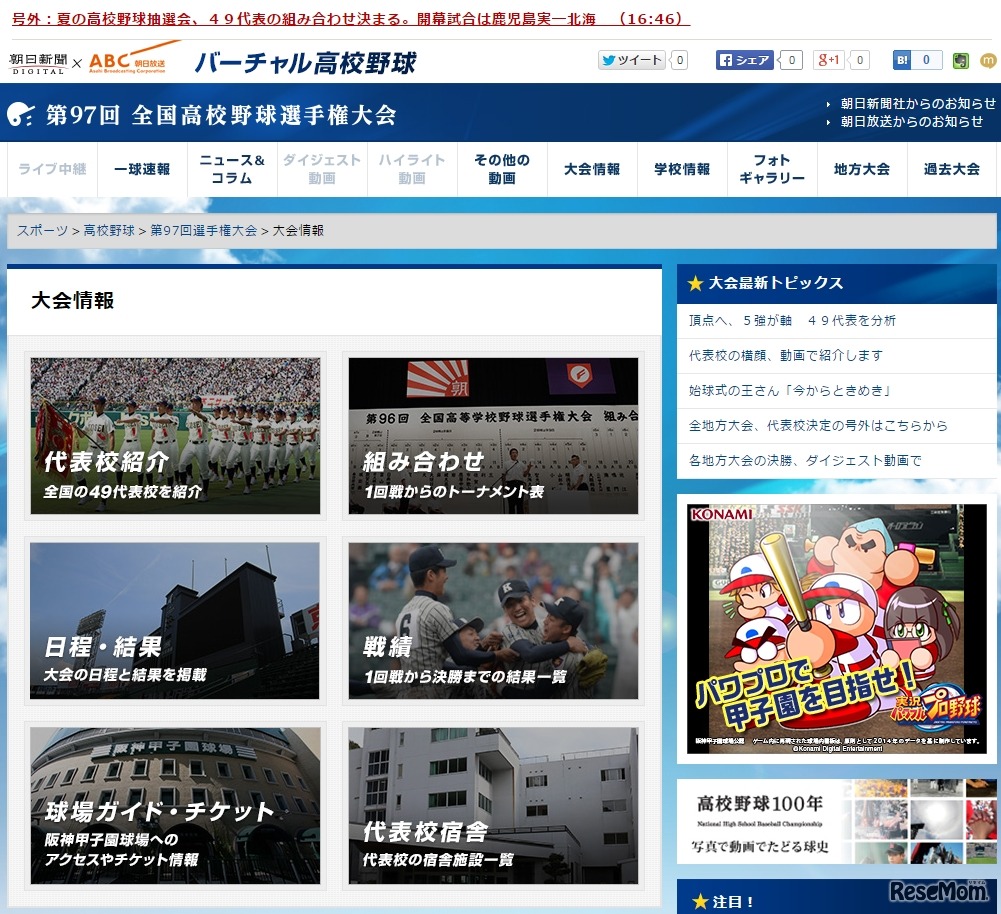Click the バーチャル高校野球 site logo
1001x914 pixels.
pos(305,60)
